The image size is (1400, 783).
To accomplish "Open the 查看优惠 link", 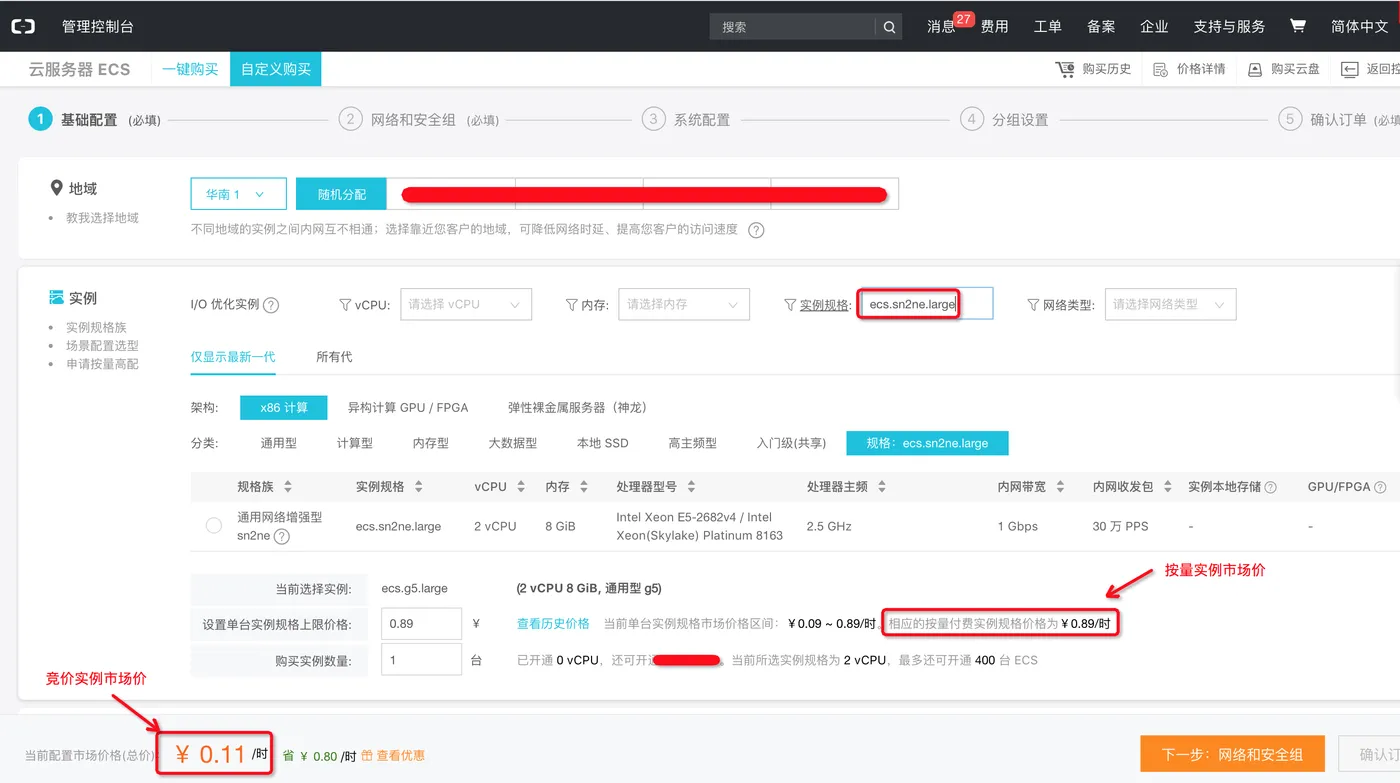I will click(x=401, y=756).
